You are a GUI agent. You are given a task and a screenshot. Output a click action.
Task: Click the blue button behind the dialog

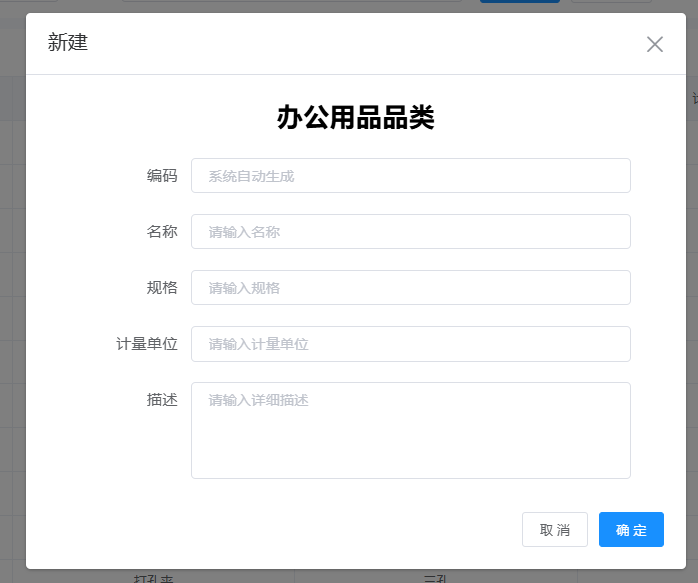pos(519,3)
